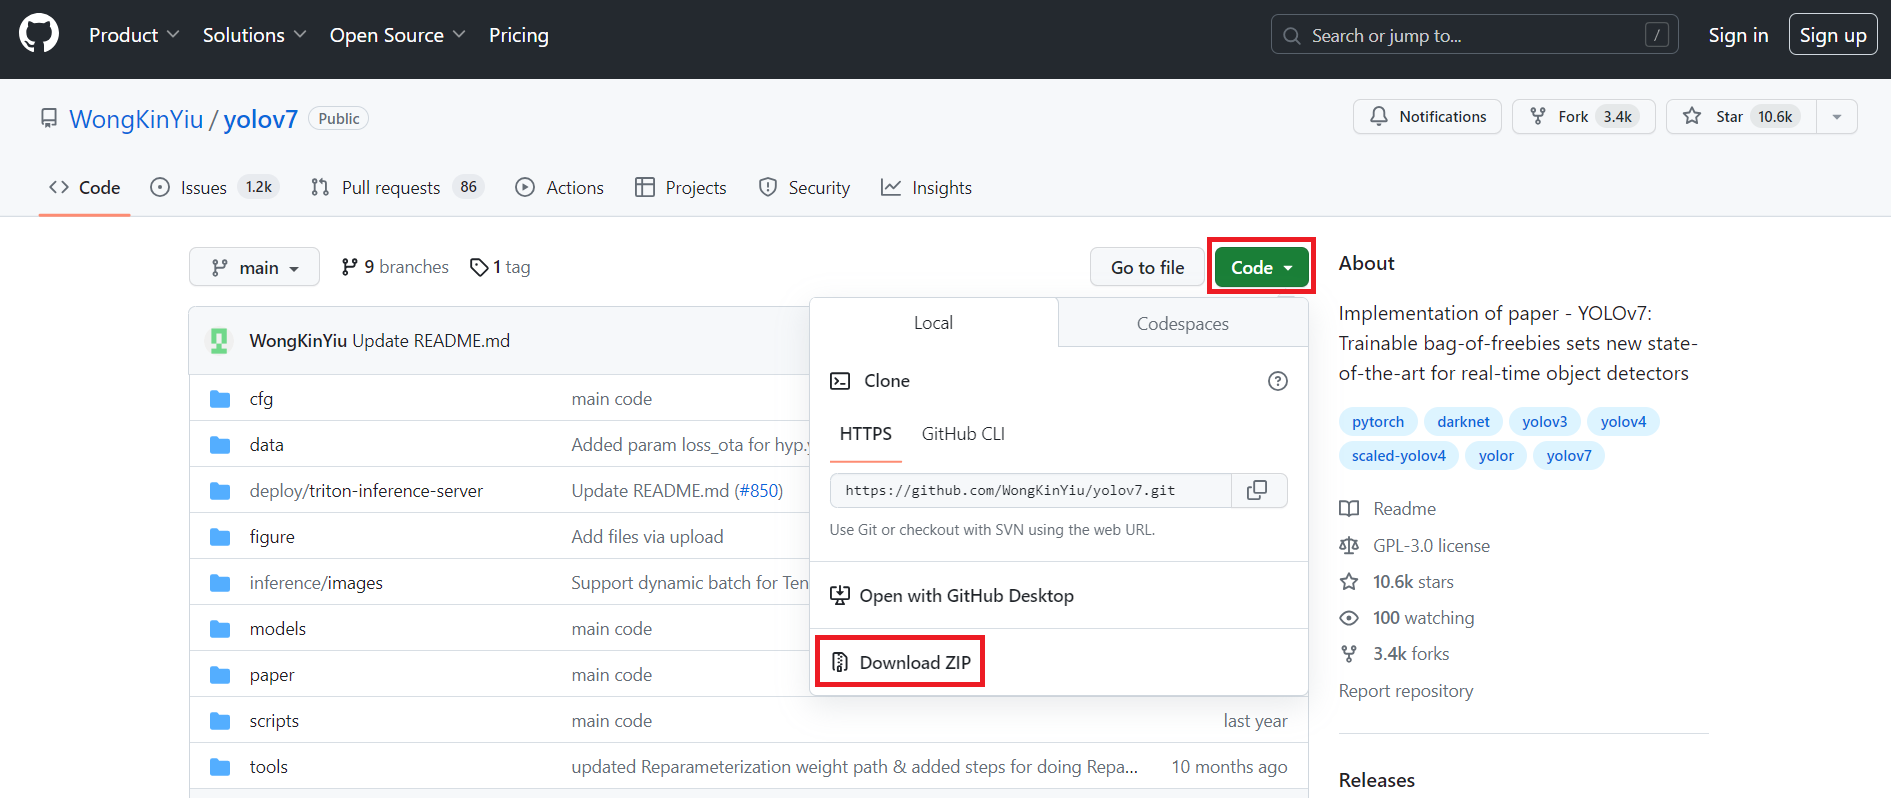Open the yolor topic tag
Image resolution: width=1896 pixels, height=801 pixels.
[x=1496, y=456]
